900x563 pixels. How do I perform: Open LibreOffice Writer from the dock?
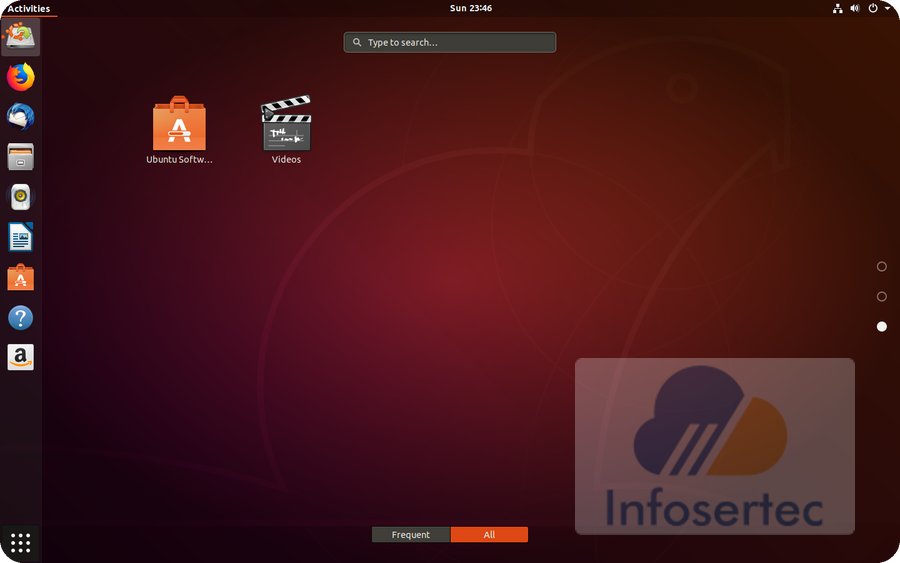pos(20,237)
